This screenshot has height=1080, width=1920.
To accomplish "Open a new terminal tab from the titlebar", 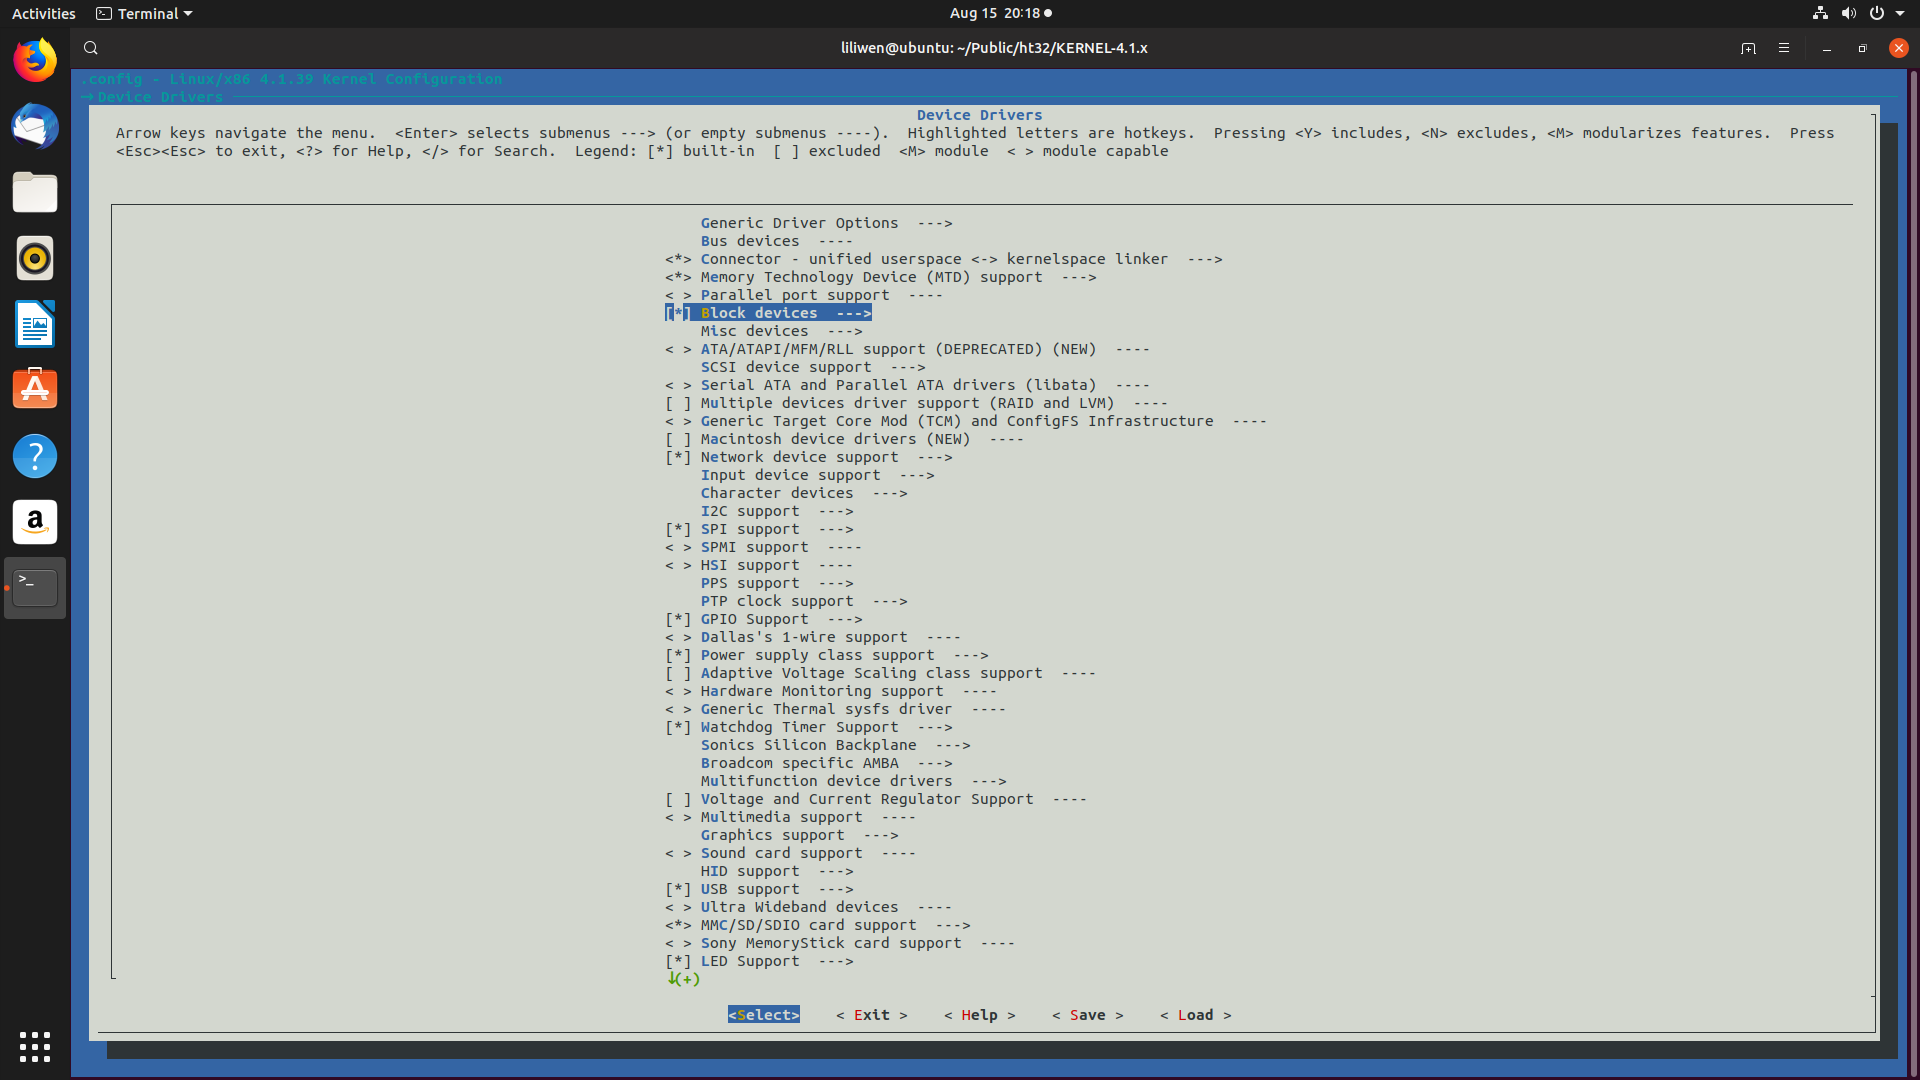I will tap(1749, 47).
